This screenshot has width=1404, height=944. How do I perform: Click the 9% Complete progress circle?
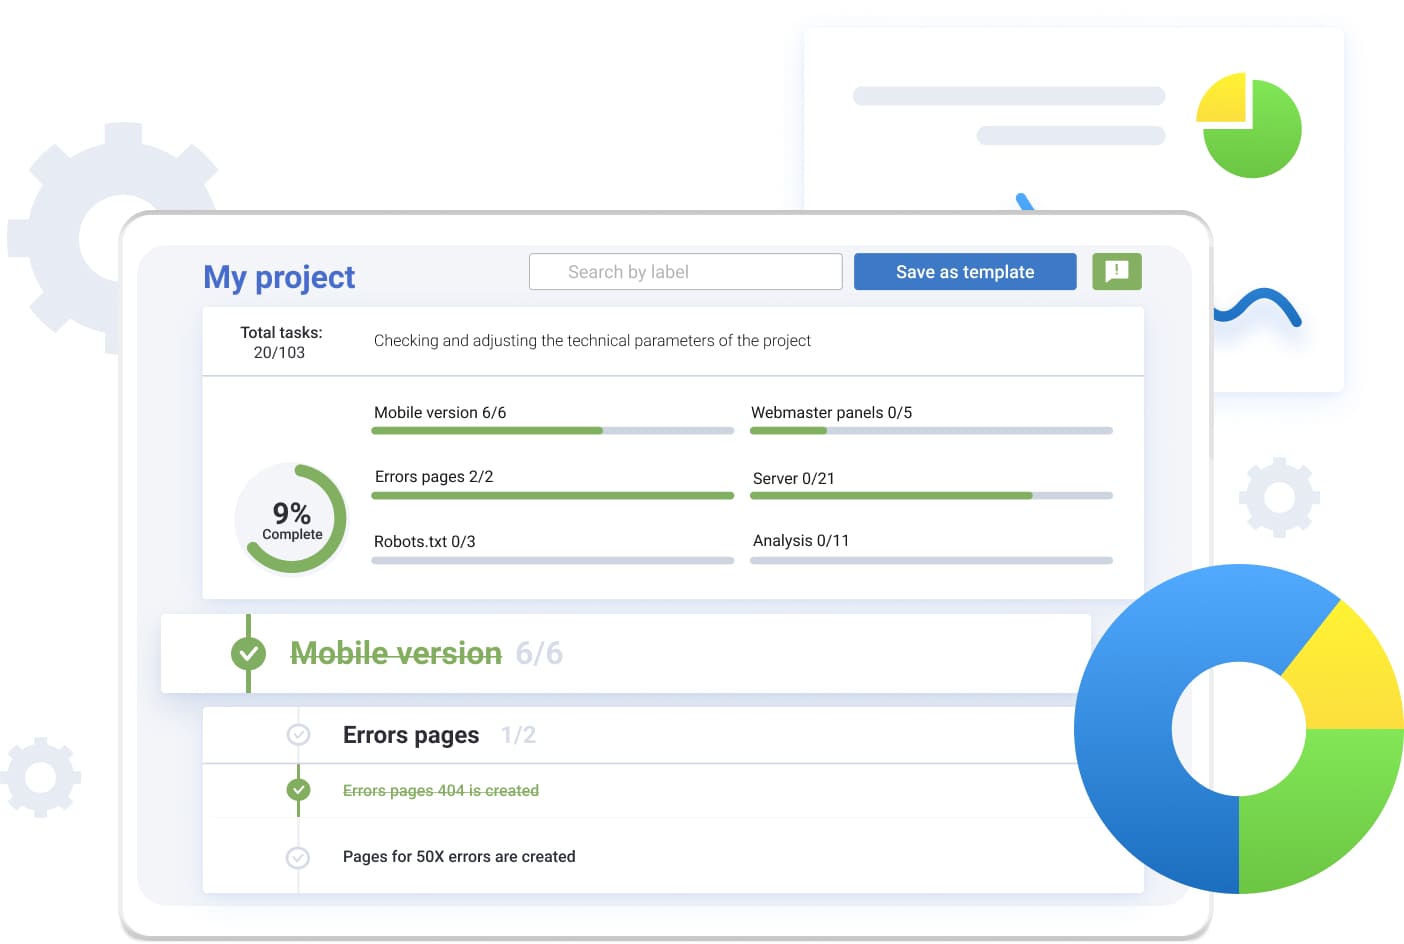(x=291, y=519)
